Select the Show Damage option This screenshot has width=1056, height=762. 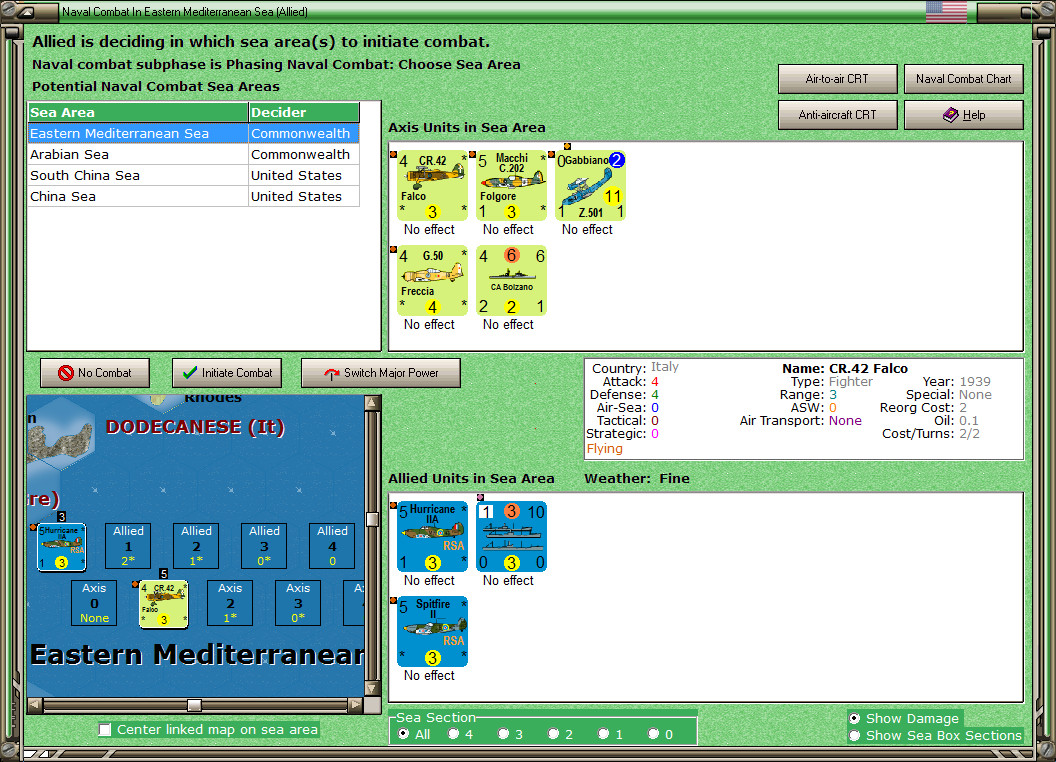[x=855, y=718]
